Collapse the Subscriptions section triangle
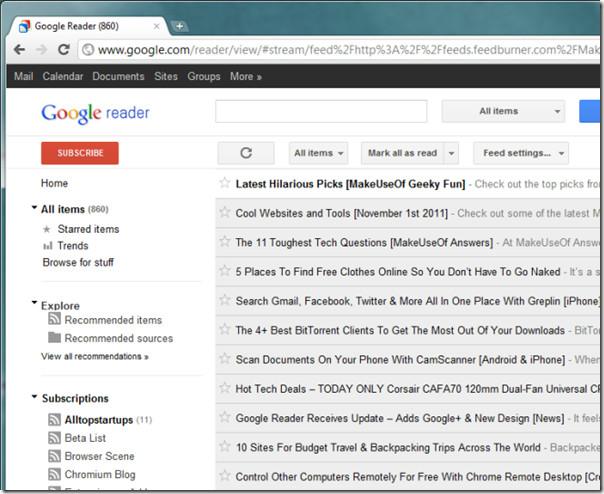This screenshot has height=494, width=604. pyautogui.click(x=34, y=397)
